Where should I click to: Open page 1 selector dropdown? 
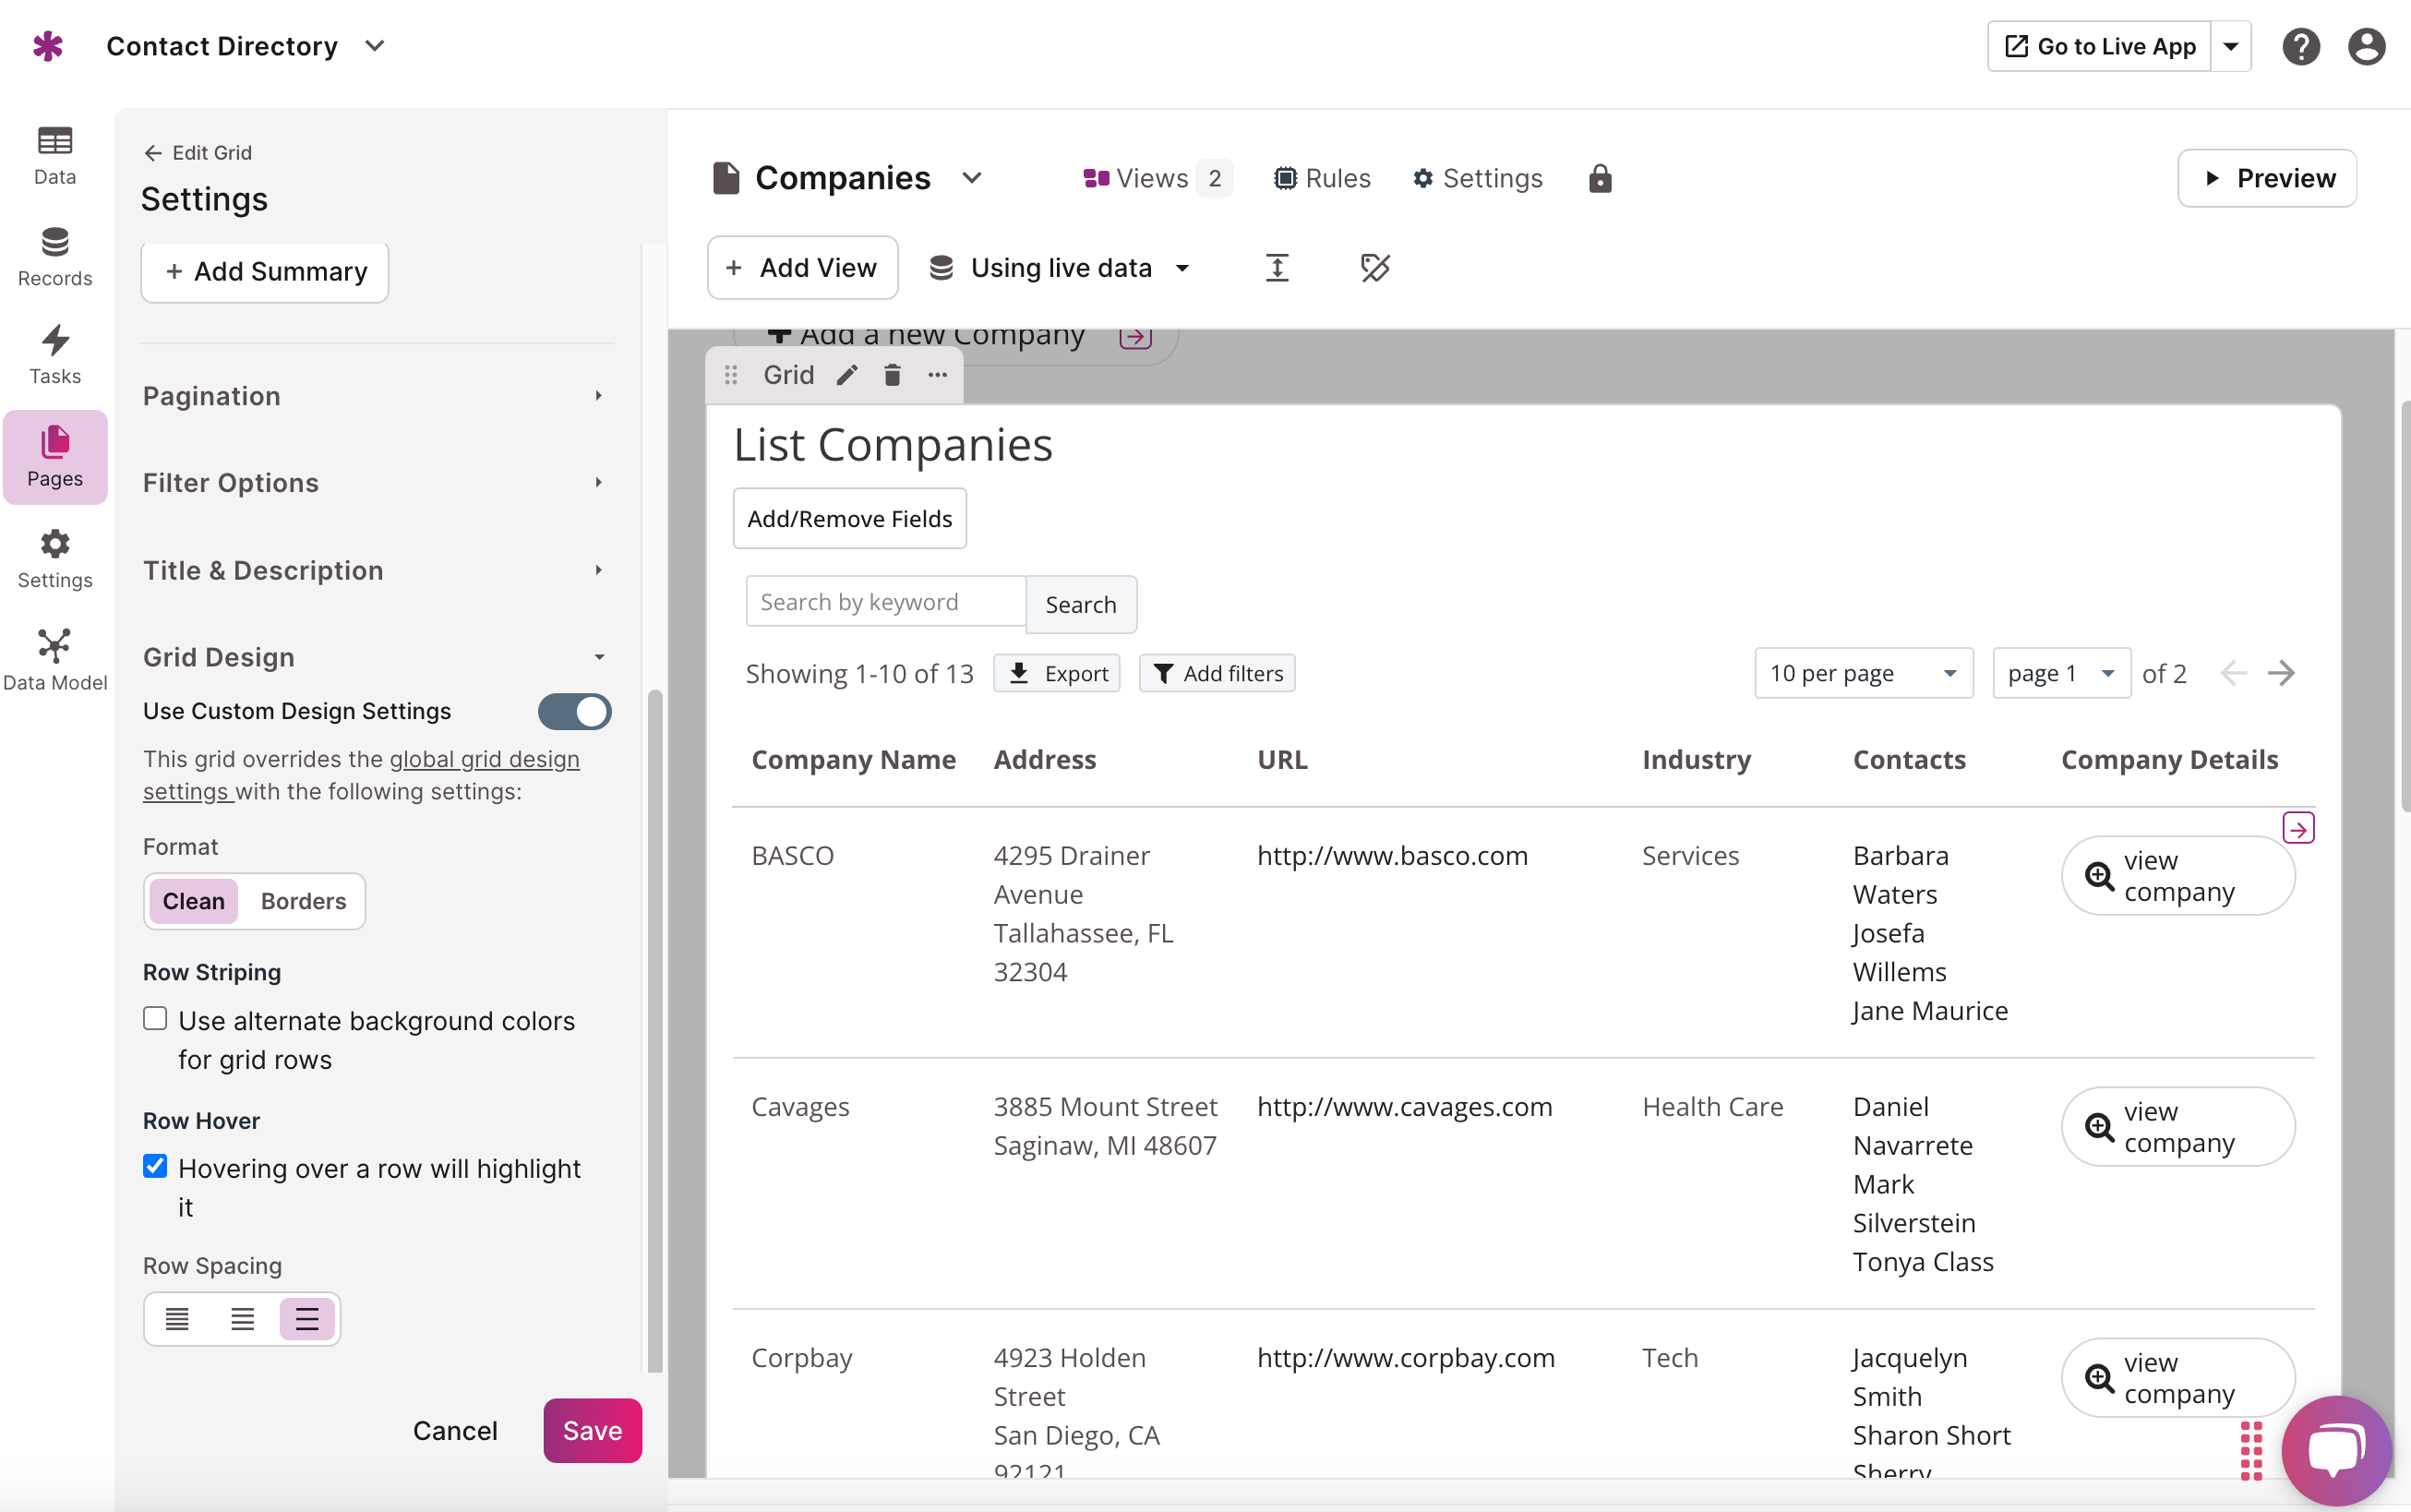coord(2061,673)
